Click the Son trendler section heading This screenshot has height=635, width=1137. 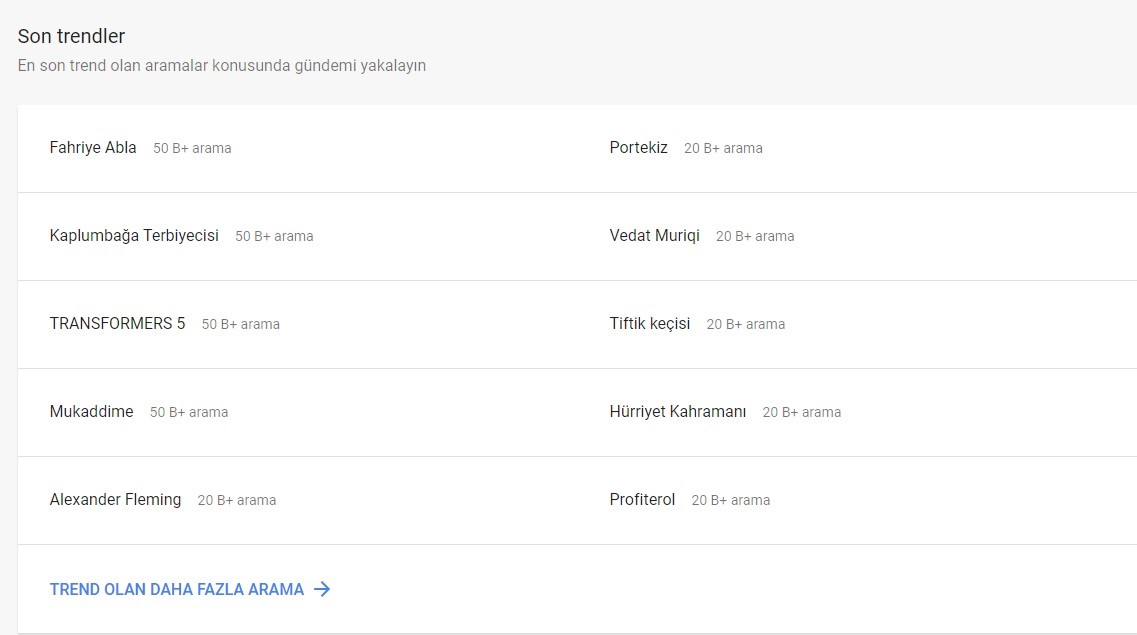click(70, 36)
